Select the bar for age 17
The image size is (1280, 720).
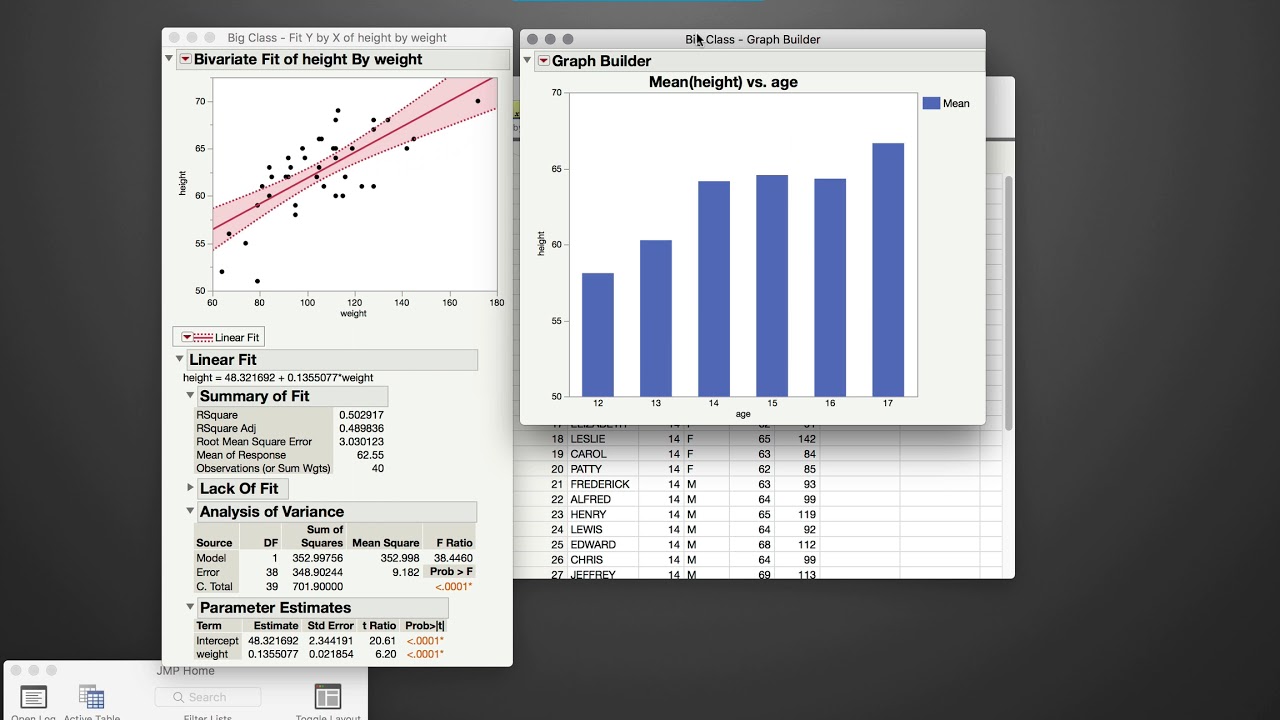tap(888, 270)
